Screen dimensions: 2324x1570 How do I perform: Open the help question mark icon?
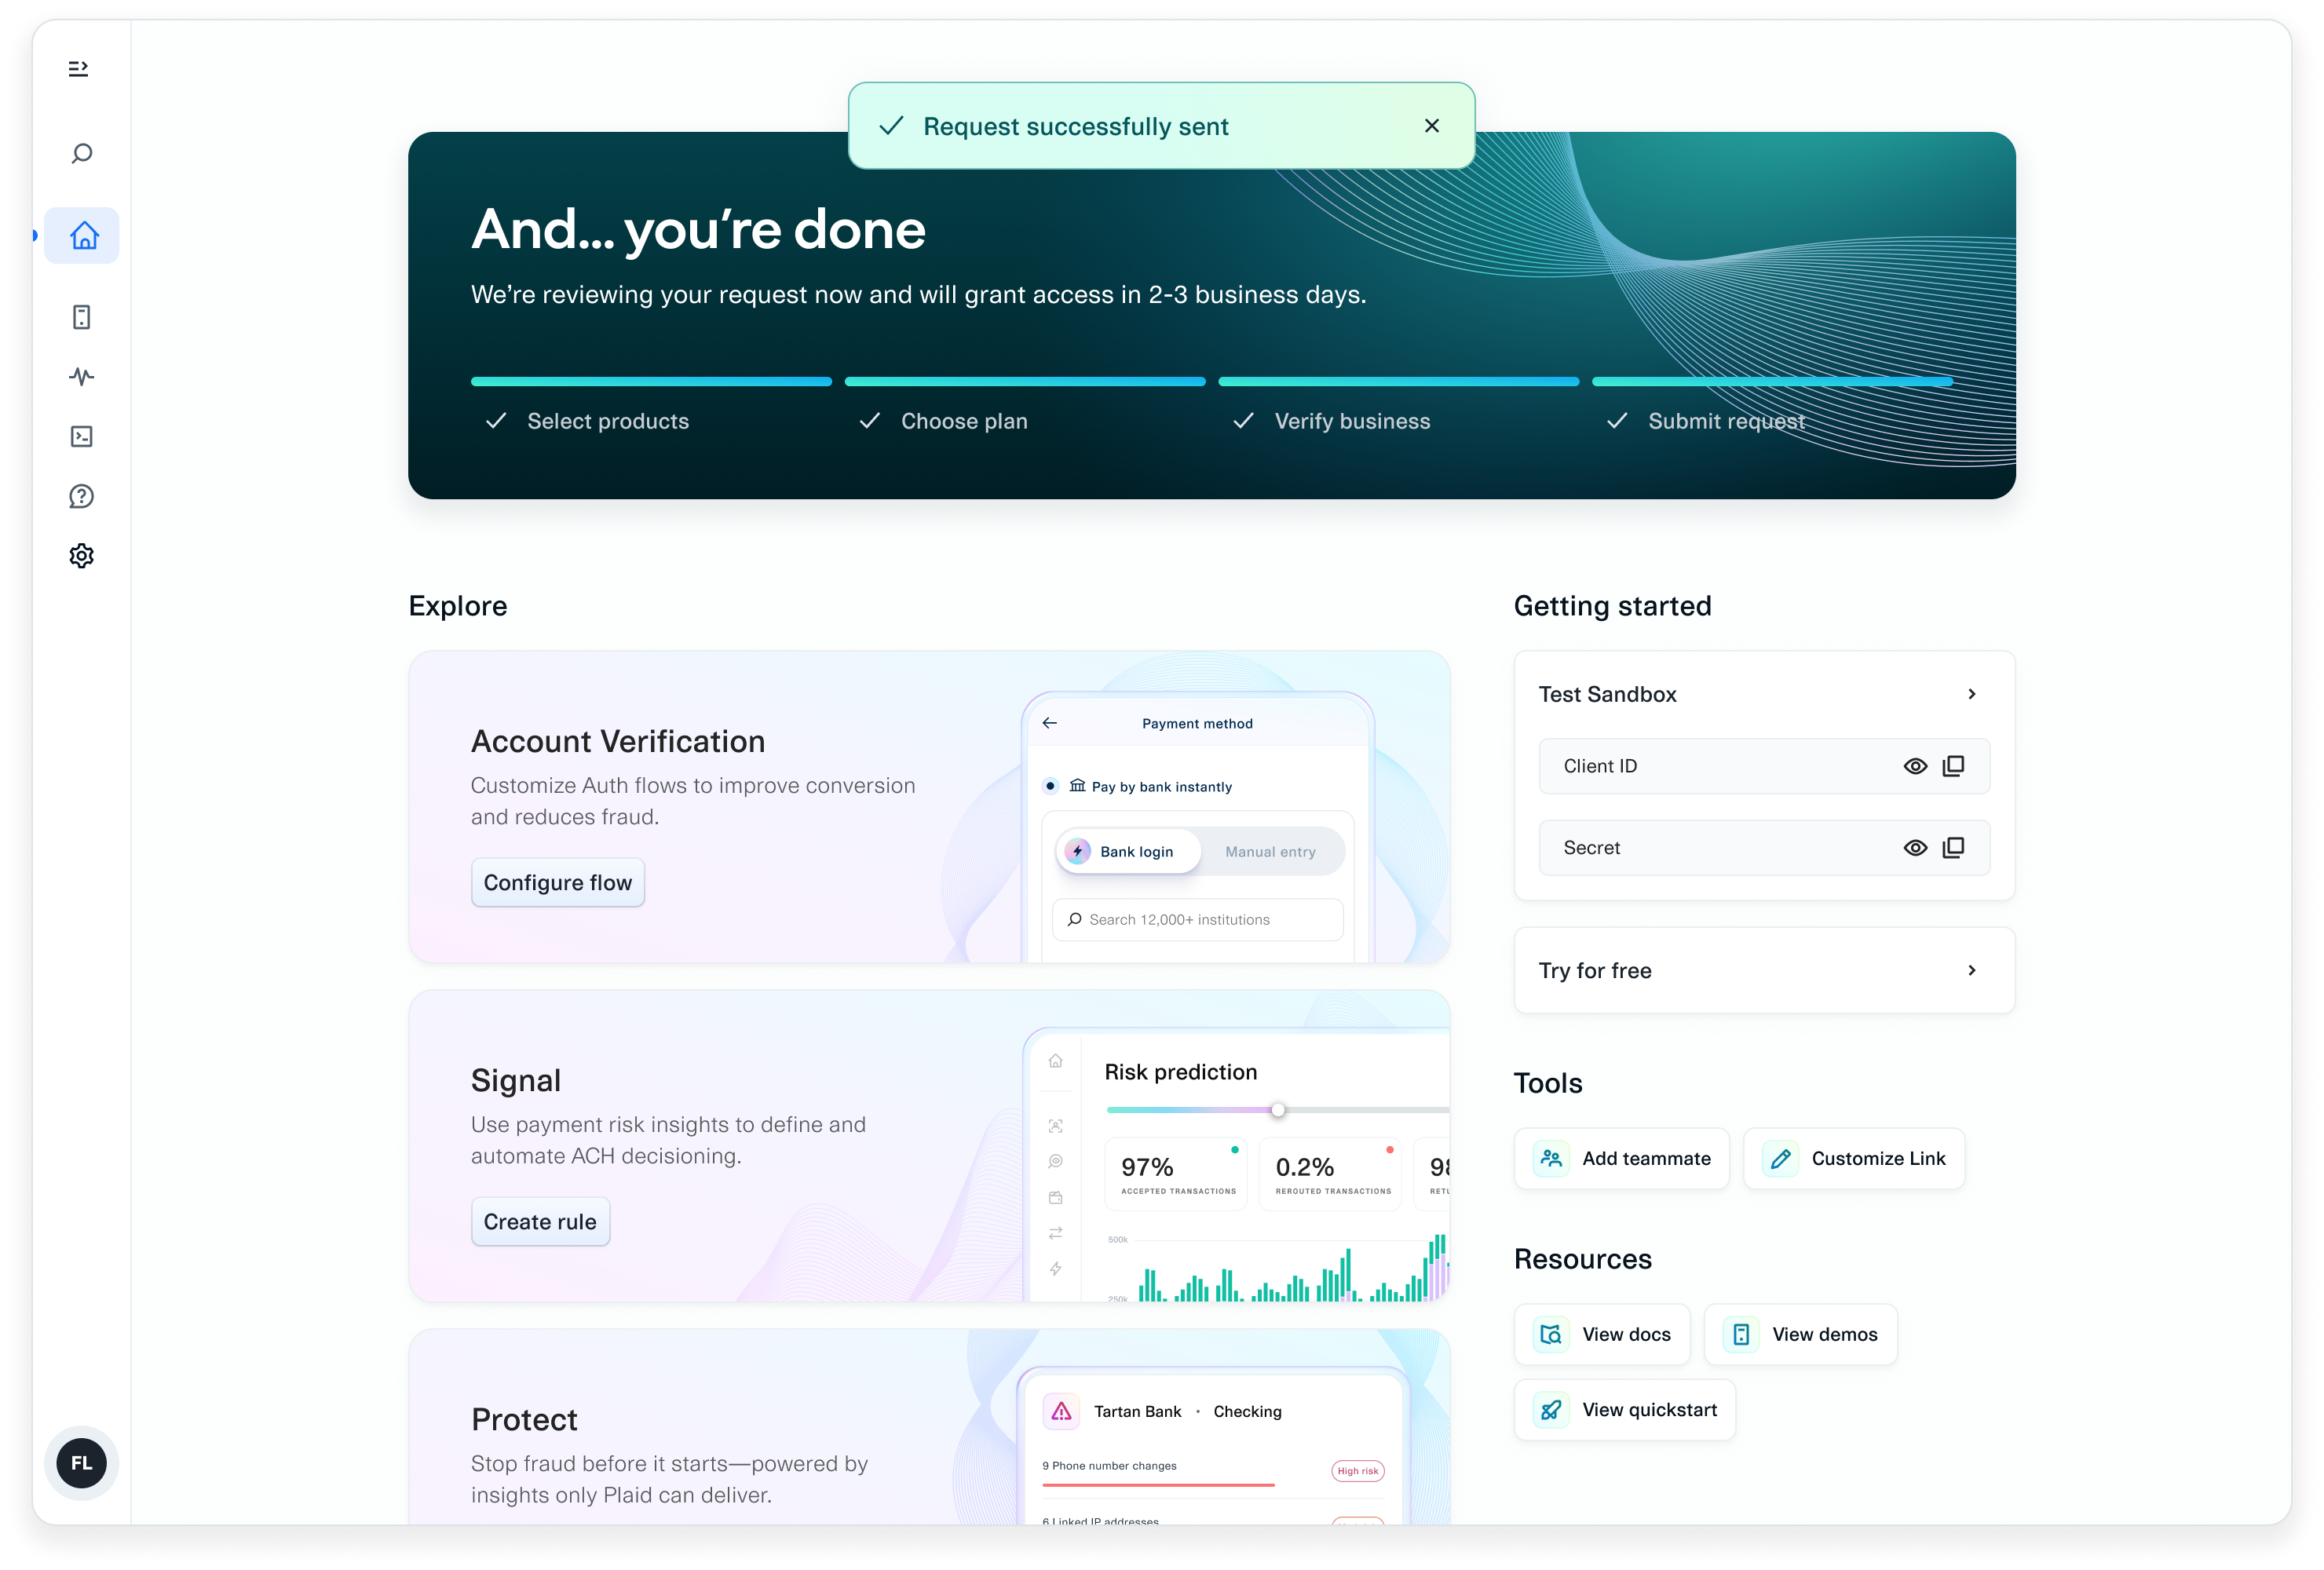coord(82,496)
